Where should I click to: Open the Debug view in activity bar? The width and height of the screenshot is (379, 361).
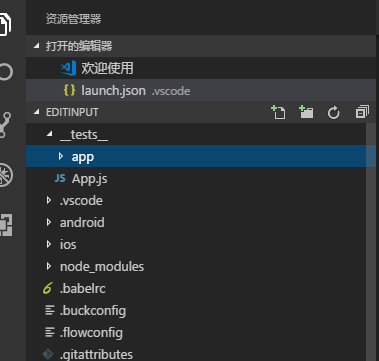click(x=6, y=175)
